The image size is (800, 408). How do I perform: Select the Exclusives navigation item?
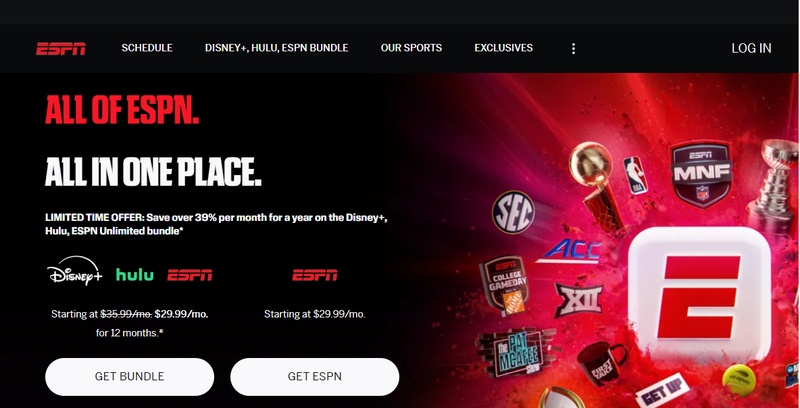(504, 48)
